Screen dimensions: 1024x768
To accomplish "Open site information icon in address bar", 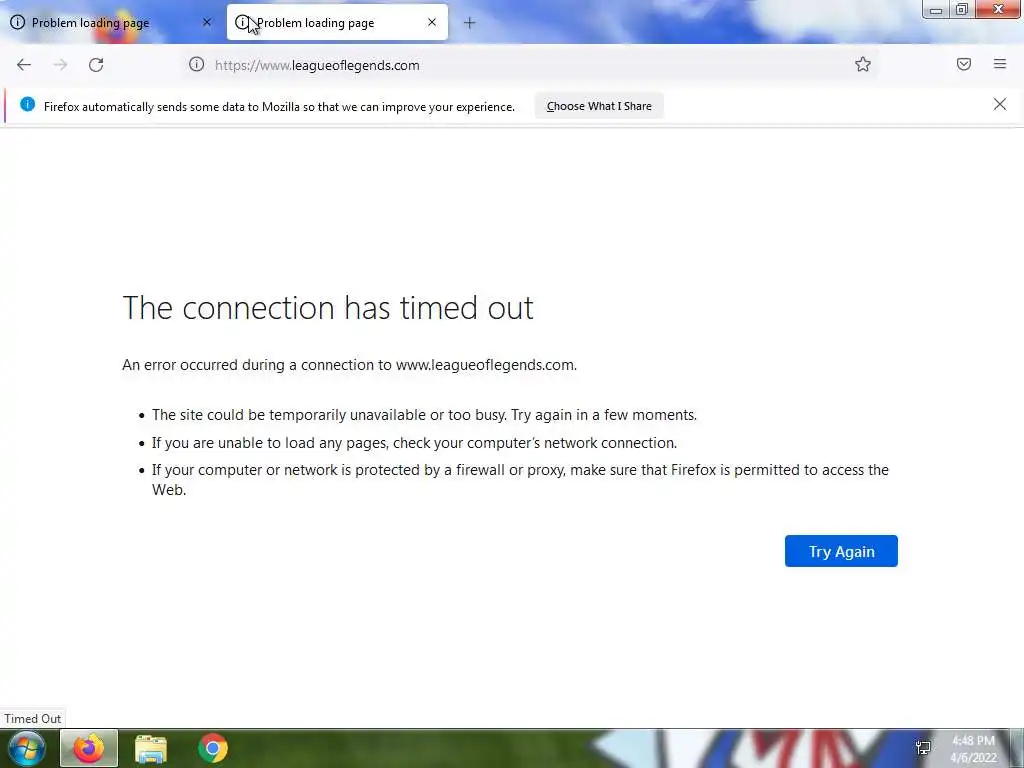I will click(x=196, y=65).
